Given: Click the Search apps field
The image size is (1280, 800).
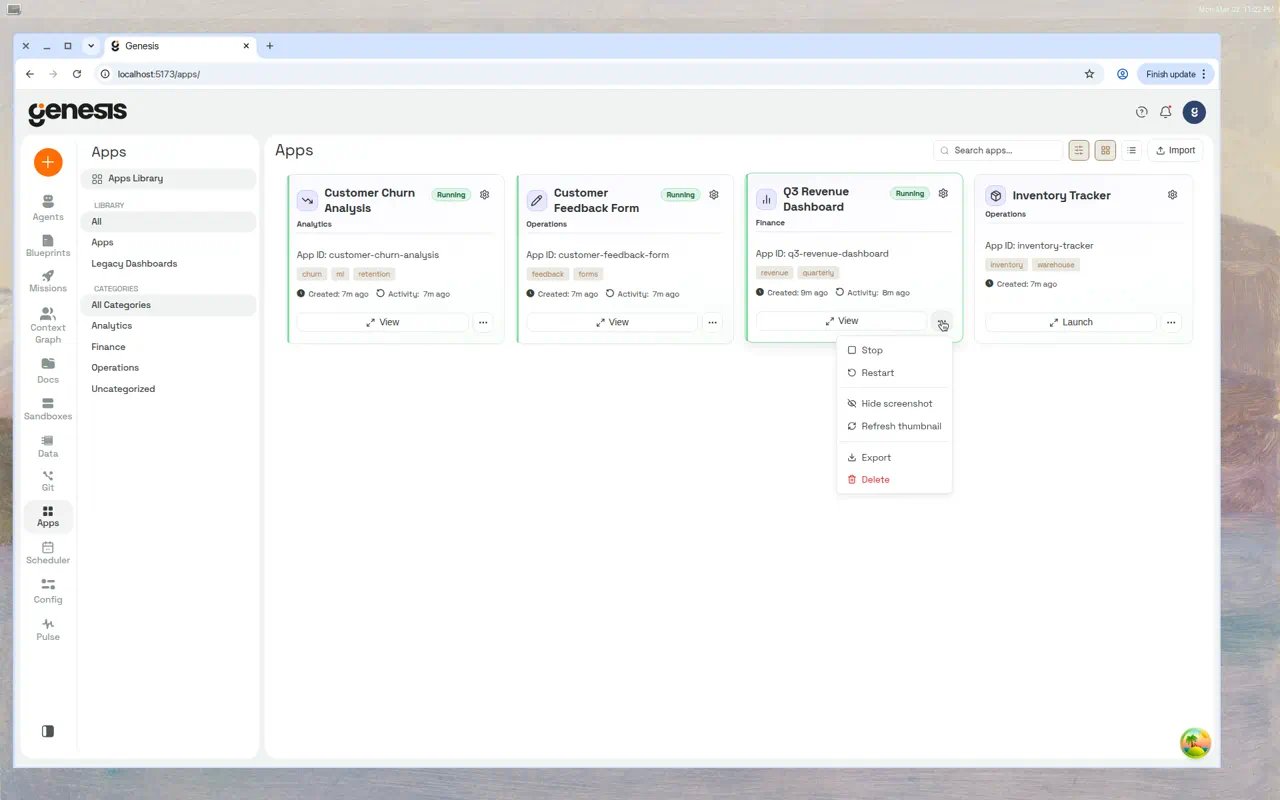Looking at the screenshot, I should tap(997, 150).
